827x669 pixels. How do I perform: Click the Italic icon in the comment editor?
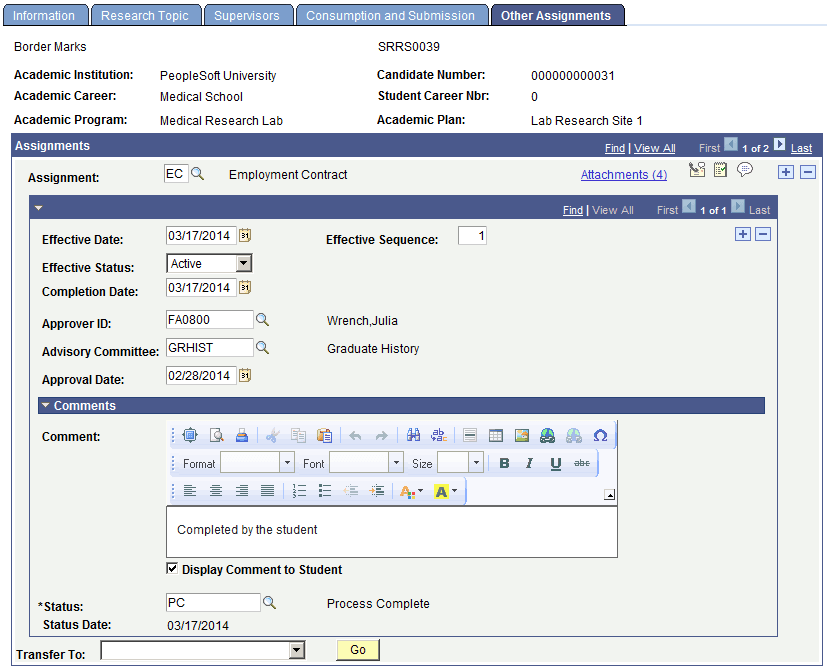pos(527,462)
